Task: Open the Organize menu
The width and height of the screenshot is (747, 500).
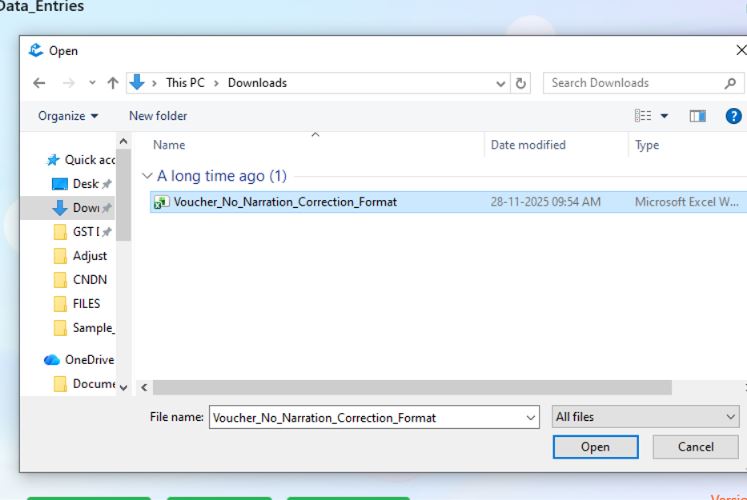Action: coord(68,116)
